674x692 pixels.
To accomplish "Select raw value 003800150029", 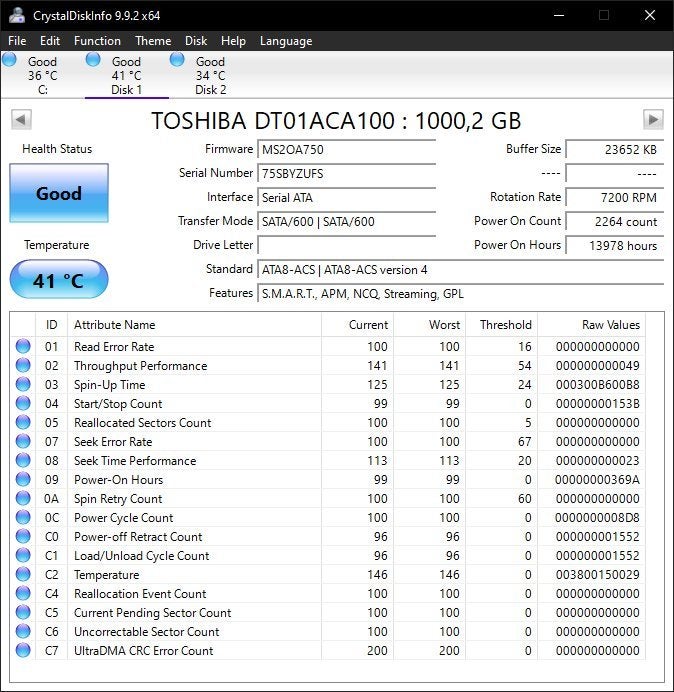I will [598, 575].
